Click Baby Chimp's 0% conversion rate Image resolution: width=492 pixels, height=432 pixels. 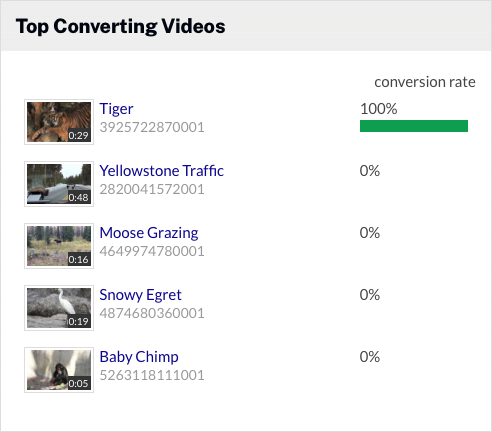[370, 357]
